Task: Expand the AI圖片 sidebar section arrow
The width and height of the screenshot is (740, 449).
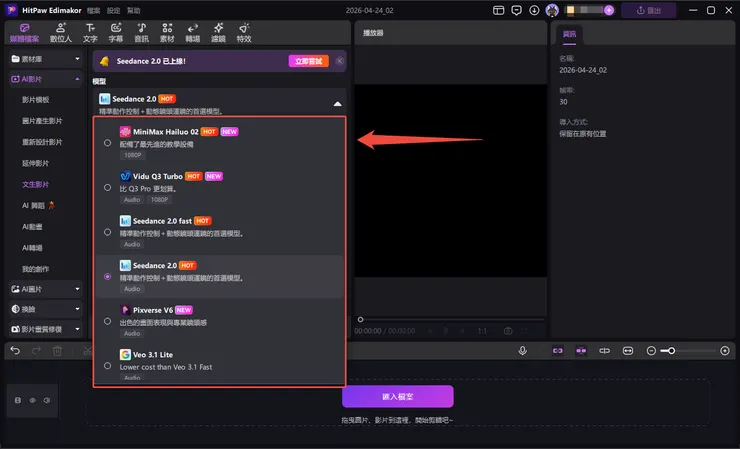Action: coord(77,289)
